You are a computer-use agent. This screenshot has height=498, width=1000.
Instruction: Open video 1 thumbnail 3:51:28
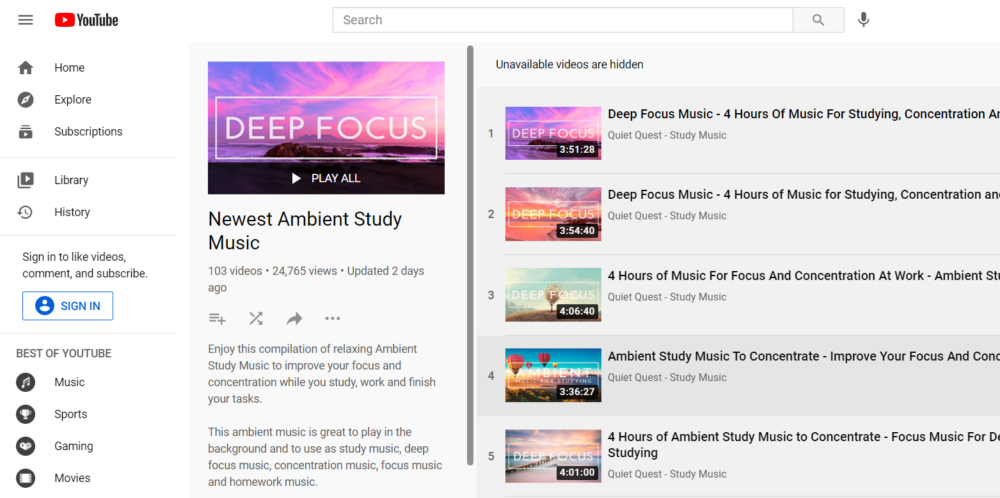click(553, 133)
